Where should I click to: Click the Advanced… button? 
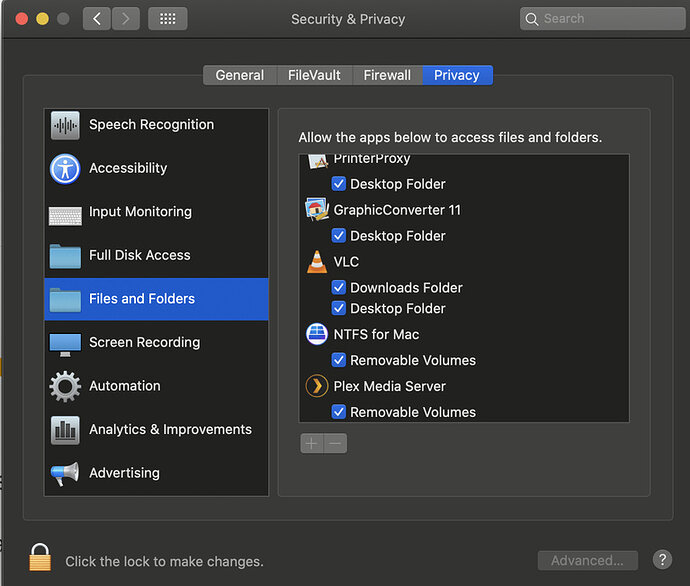pyautogui.click(x=587, y=560)
